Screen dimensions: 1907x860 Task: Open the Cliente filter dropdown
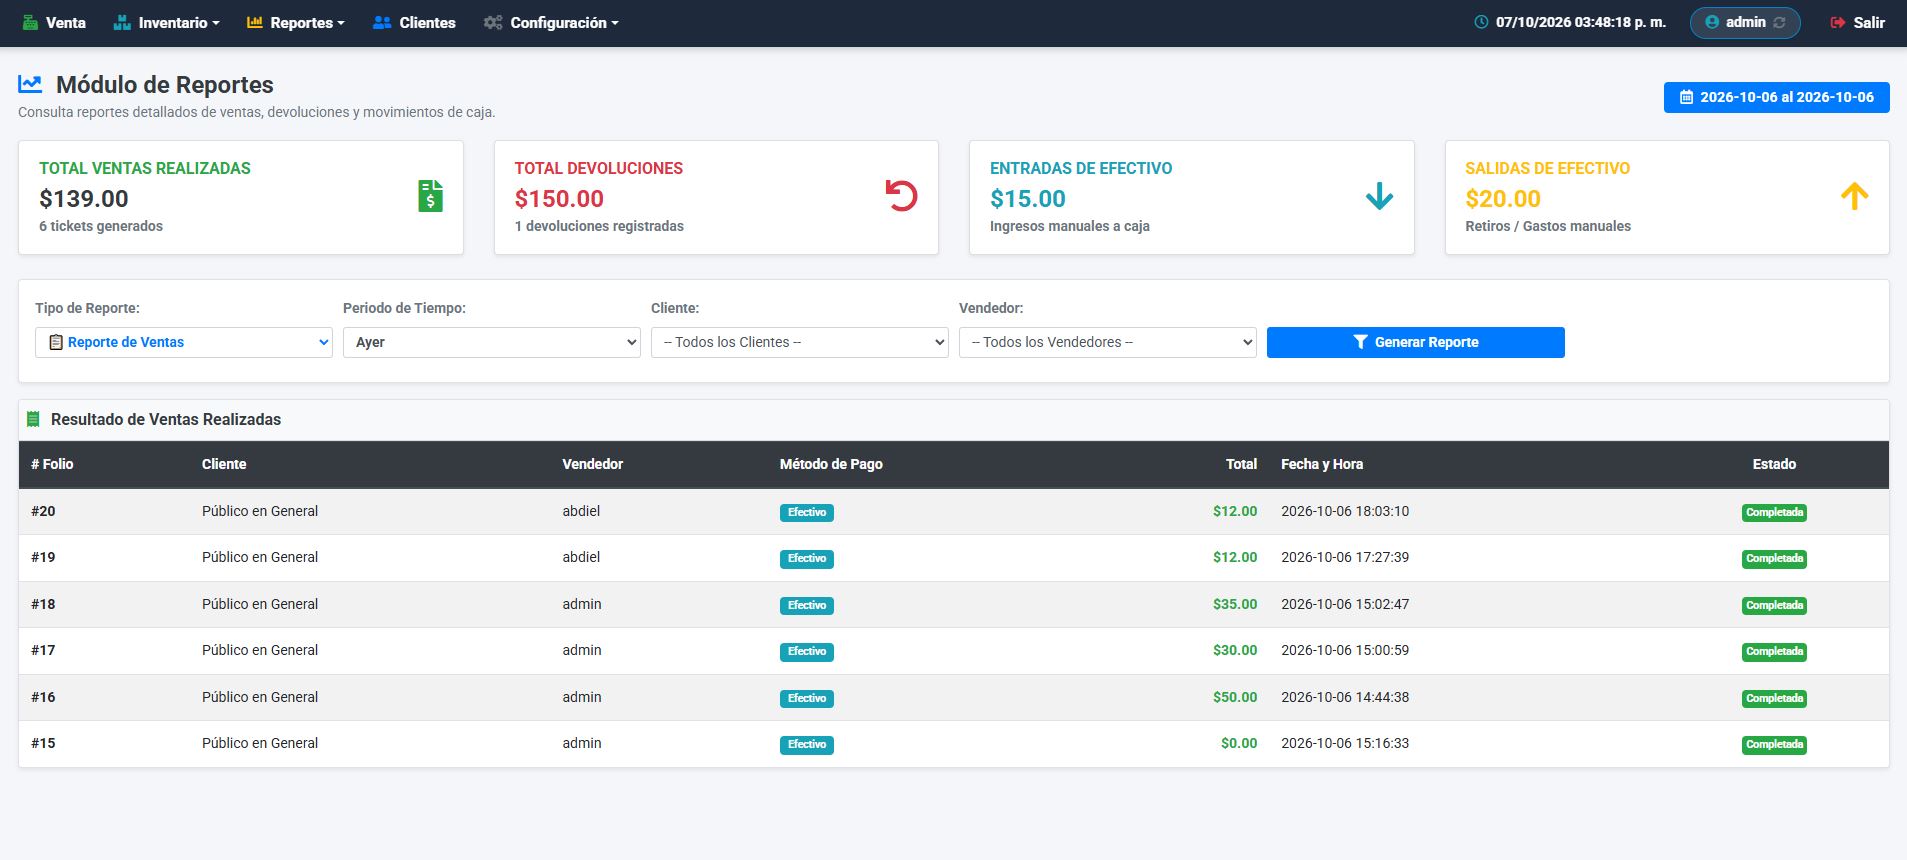pyautogui.click(x=800, y=342)
